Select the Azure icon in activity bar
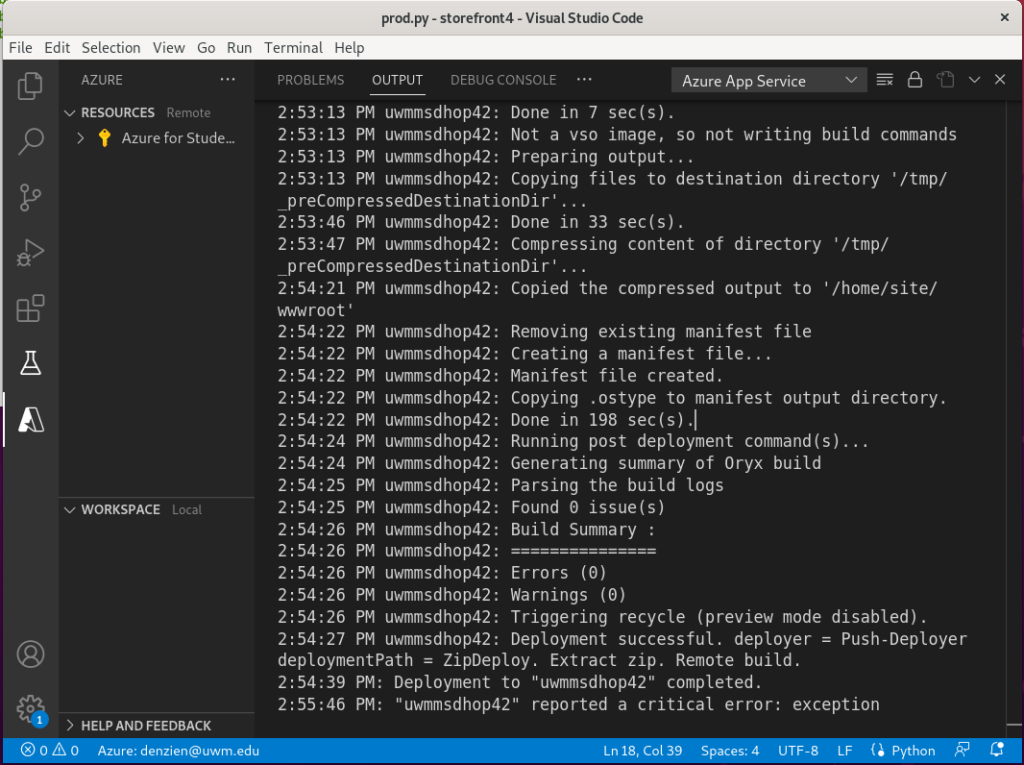The width and height of the screenshot is (1024, 765). click(30, 419)
